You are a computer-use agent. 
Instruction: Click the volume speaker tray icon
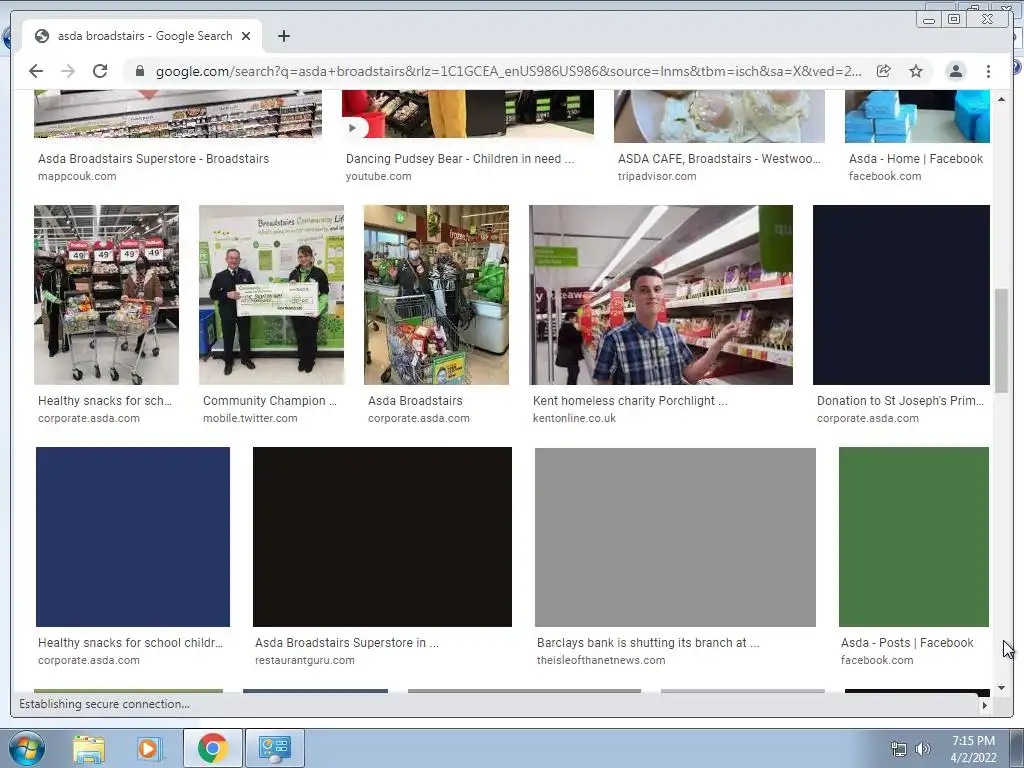point(923,749)
